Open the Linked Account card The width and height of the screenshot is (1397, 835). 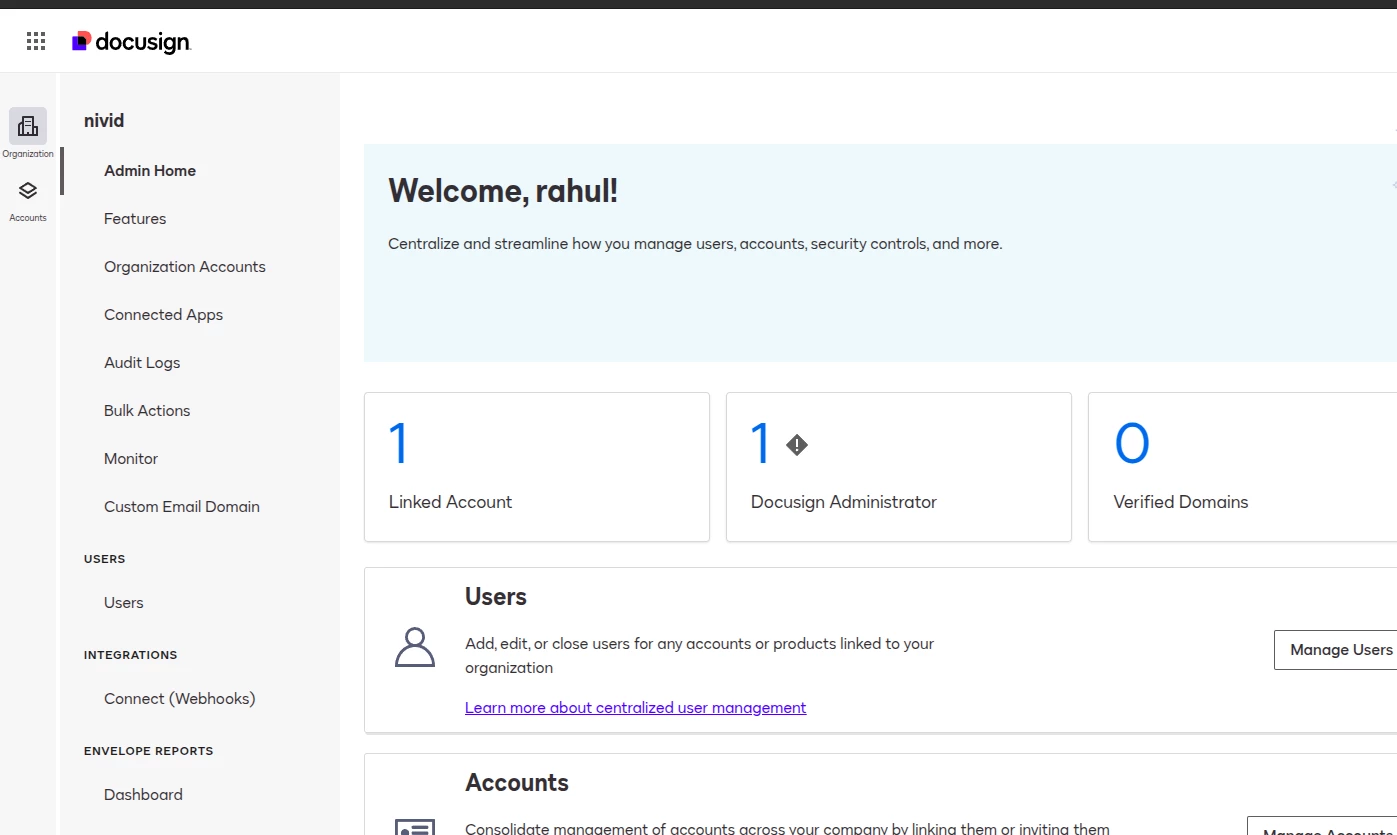[537, 467]
